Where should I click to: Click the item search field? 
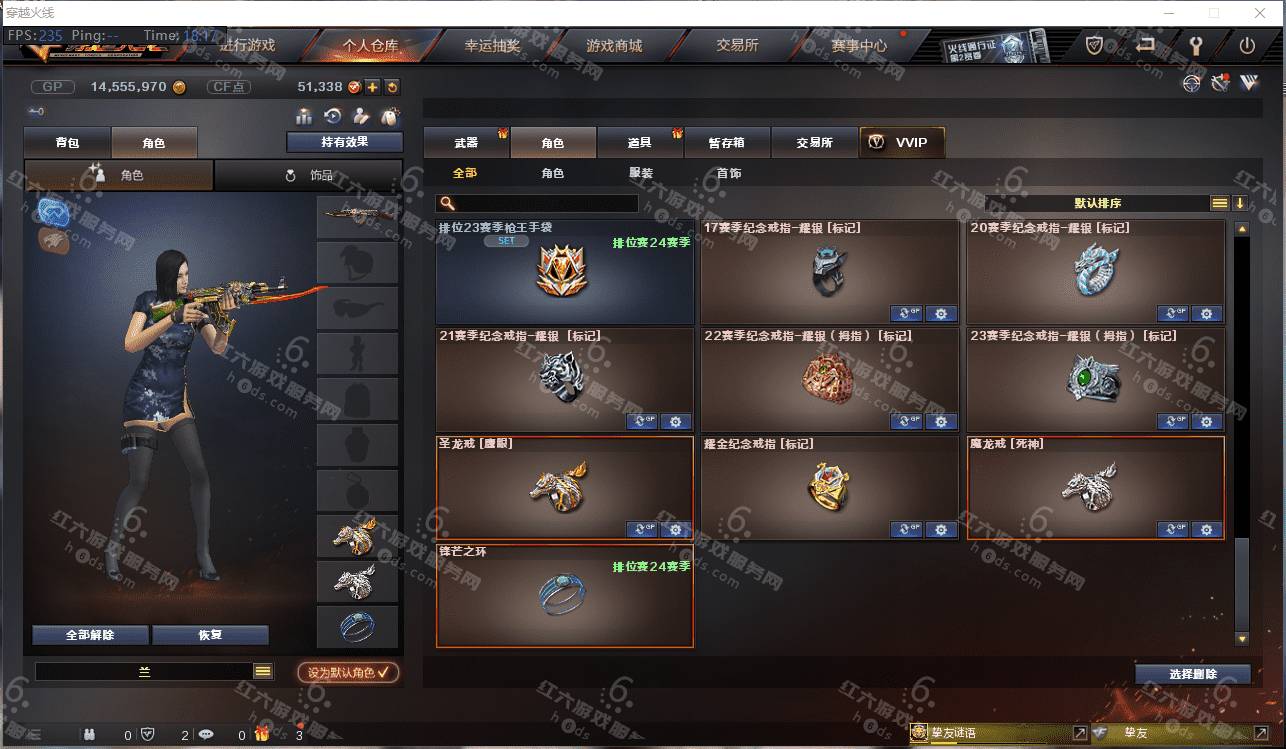pos(537,203)
